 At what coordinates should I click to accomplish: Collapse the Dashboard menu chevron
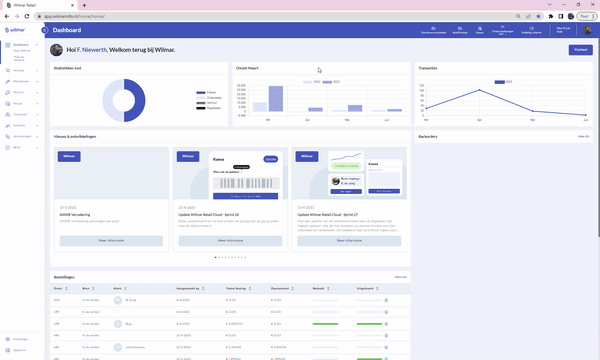[37, 45]
